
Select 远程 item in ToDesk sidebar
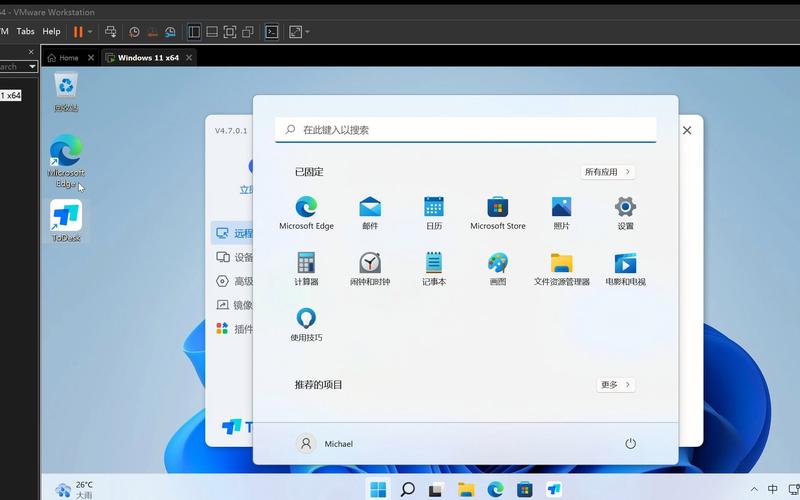[x=233, y=233]
